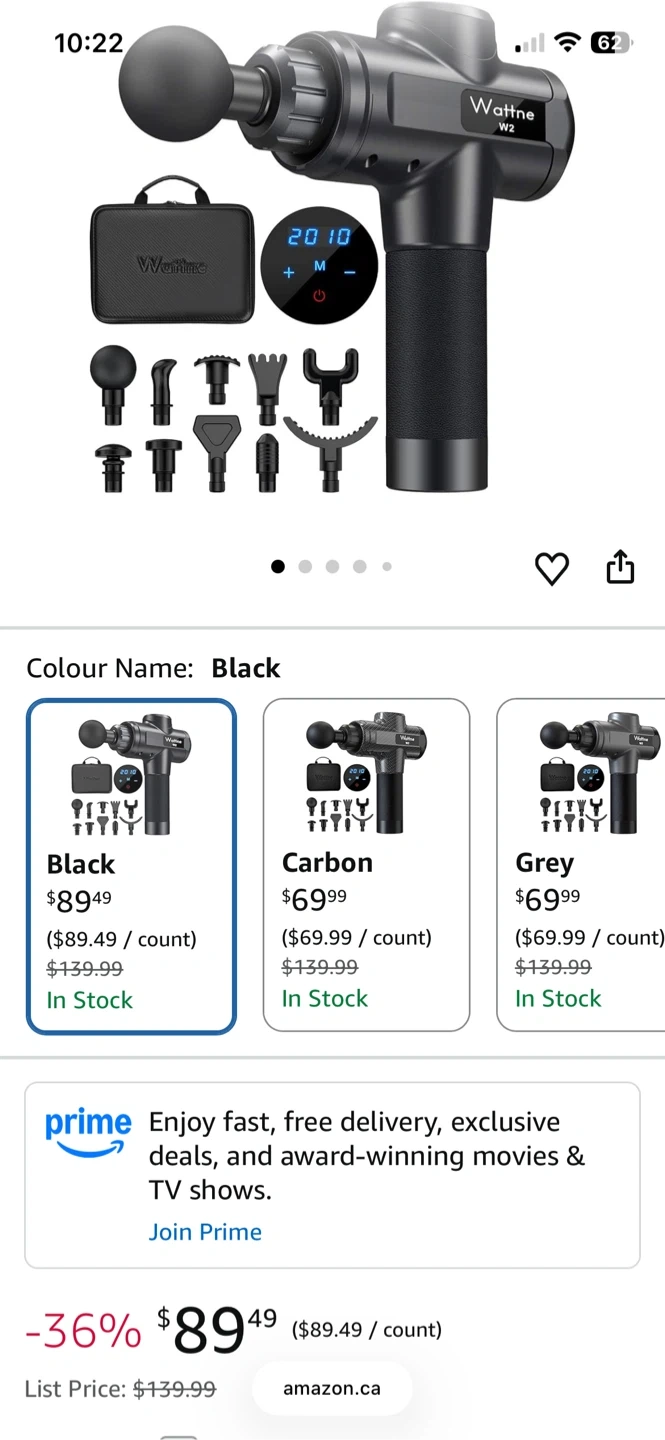665x1440 pixels.
Task: Jump to the fourth image dot
Action: 359,567
